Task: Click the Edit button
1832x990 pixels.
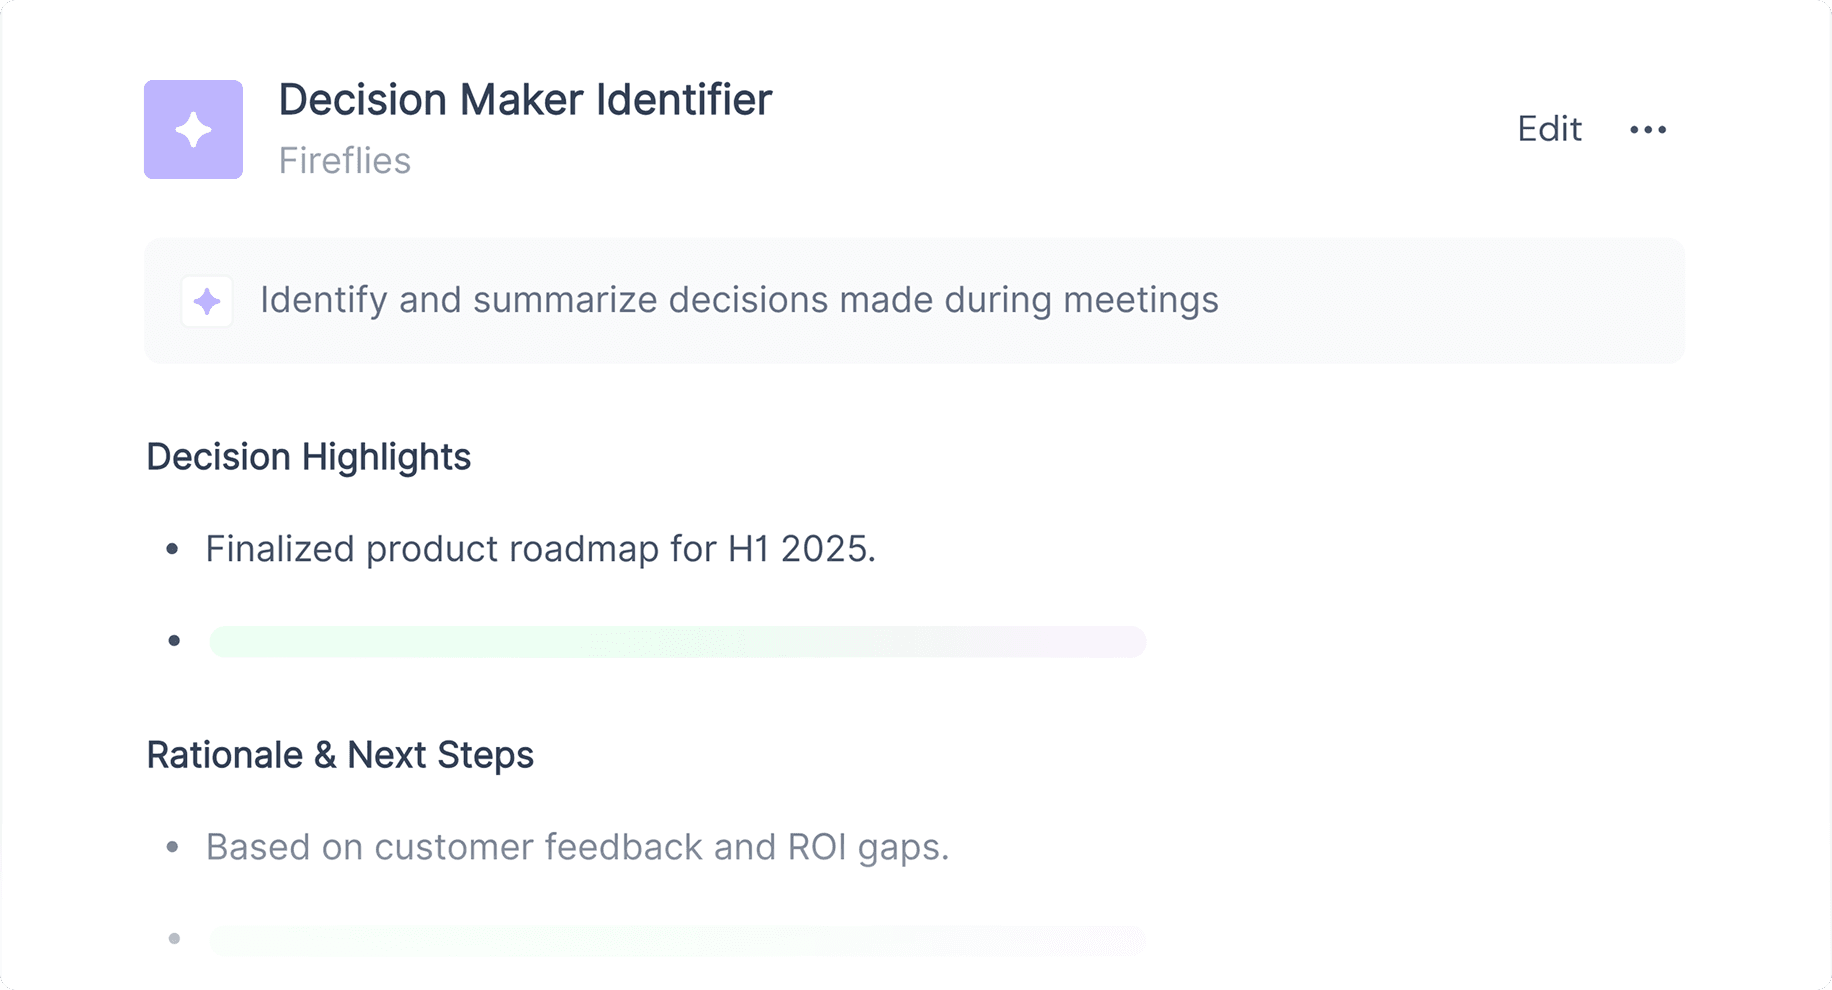Action: pos(1549,129)
